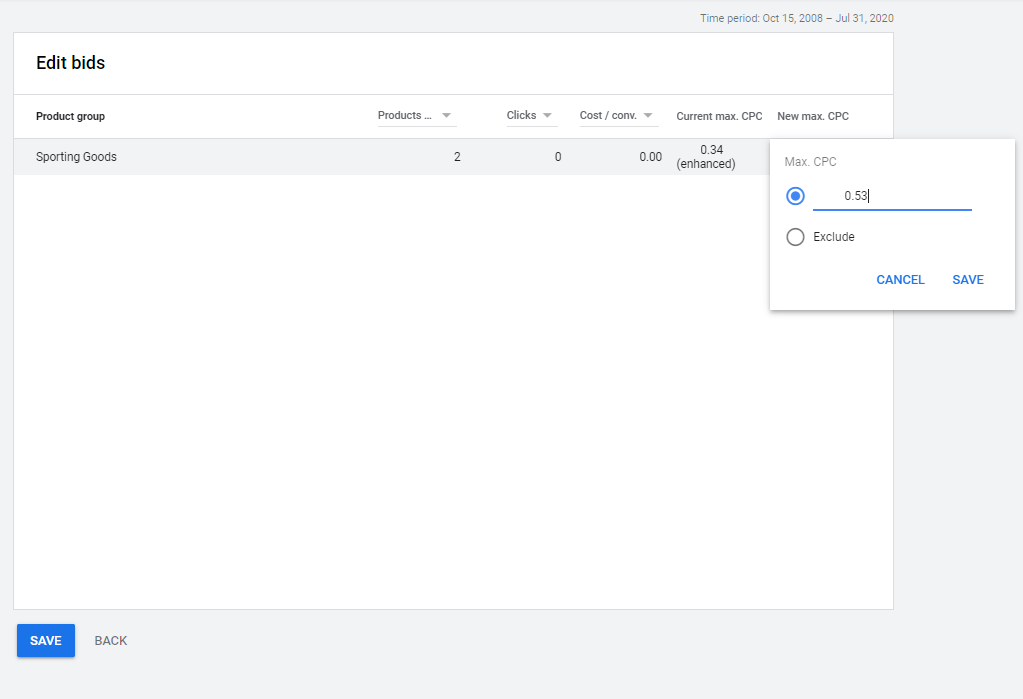Viewport: 1023px width, 699px height.
Task: Click the Time period date range text
Action: coord(797,18)
